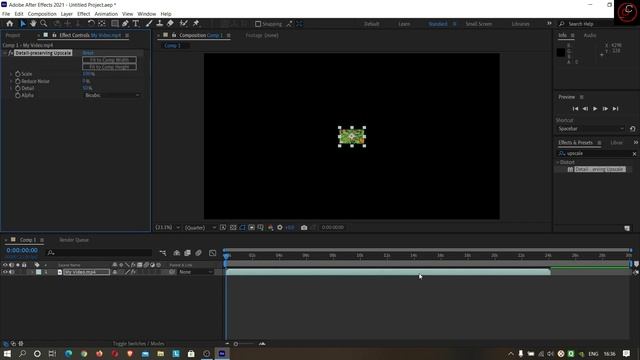
Task: Click Reset link for Detail-preserving Upscale
Action: 88,53
